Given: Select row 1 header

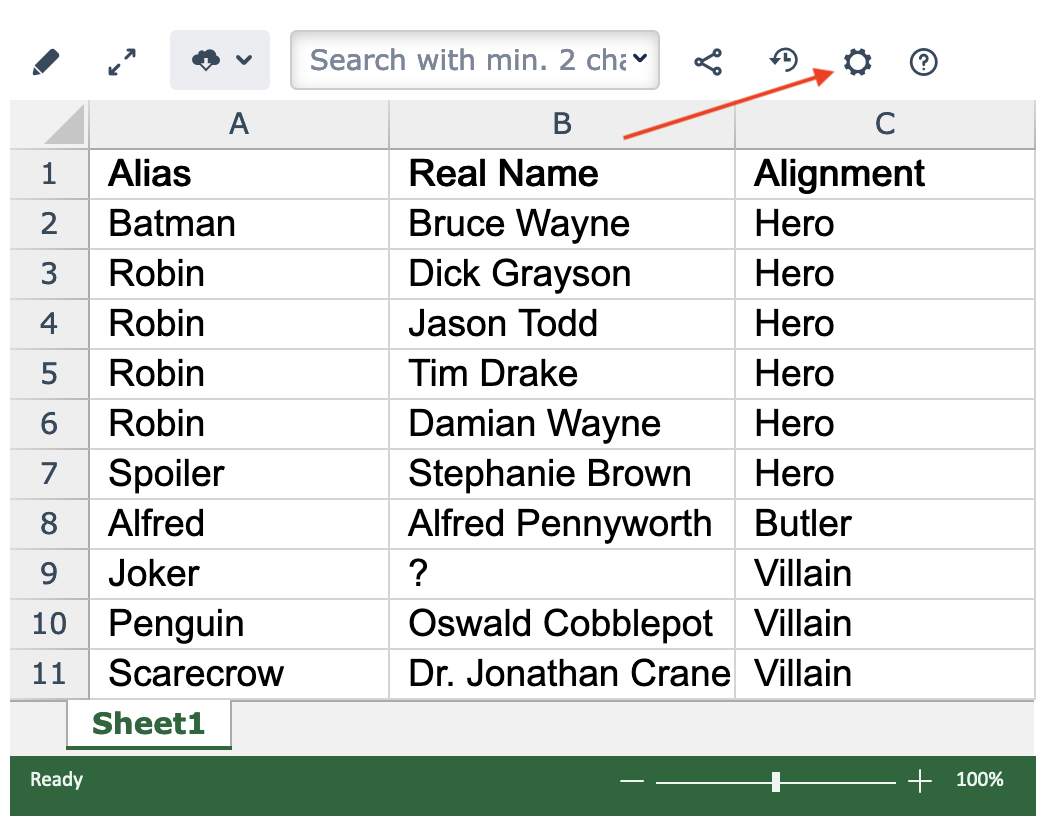Looking at the screenshot, I should tap(49, 174).
